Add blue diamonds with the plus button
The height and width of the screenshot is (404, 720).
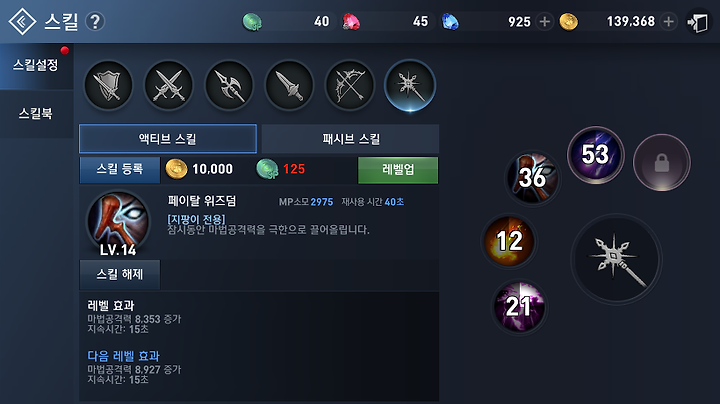pos(544,22)
